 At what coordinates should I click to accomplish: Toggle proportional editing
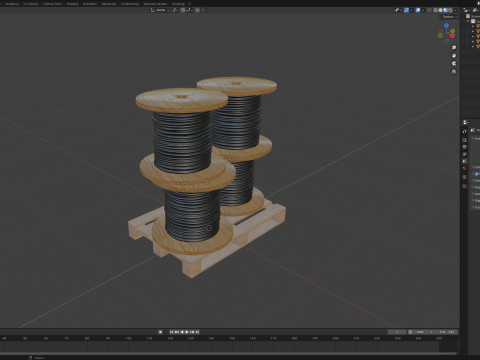pyautogui.click(x=197, y=10)
